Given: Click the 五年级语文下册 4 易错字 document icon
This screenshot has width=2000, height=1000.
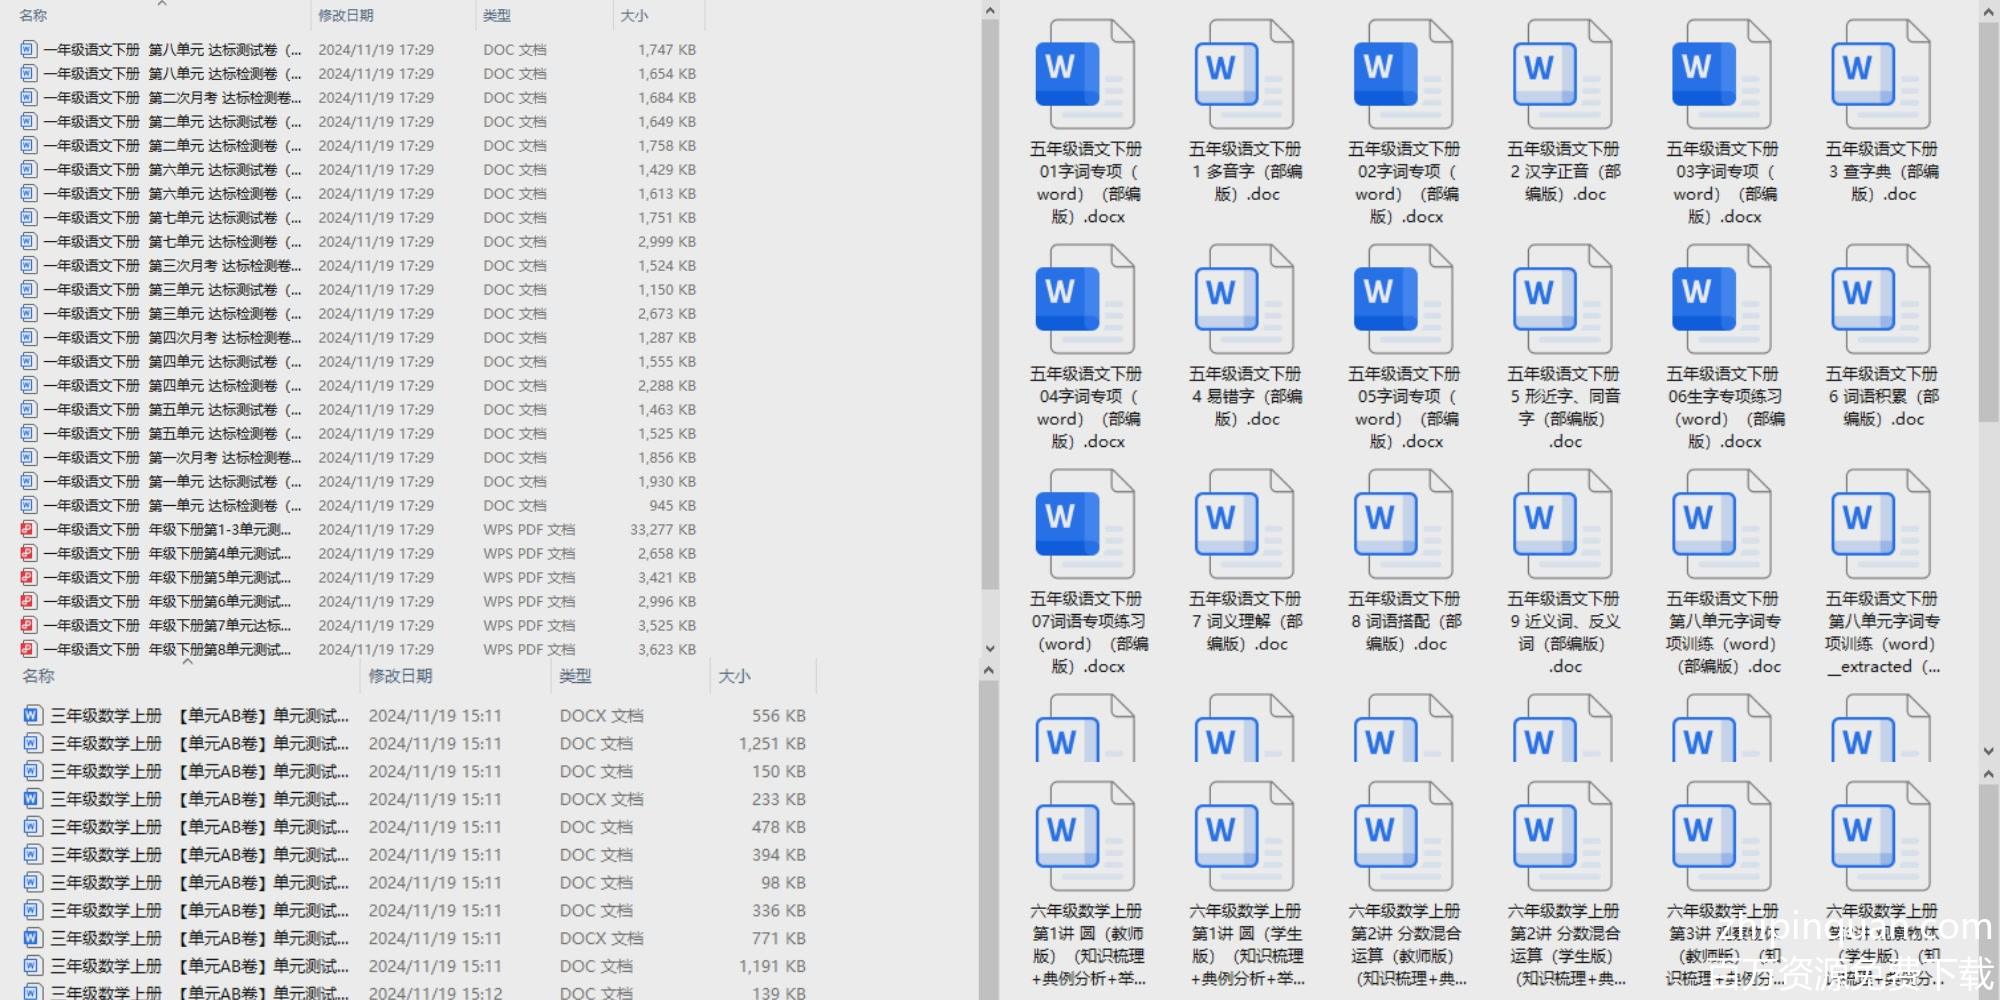Looking at the screenshot, I should point(1243,300).
